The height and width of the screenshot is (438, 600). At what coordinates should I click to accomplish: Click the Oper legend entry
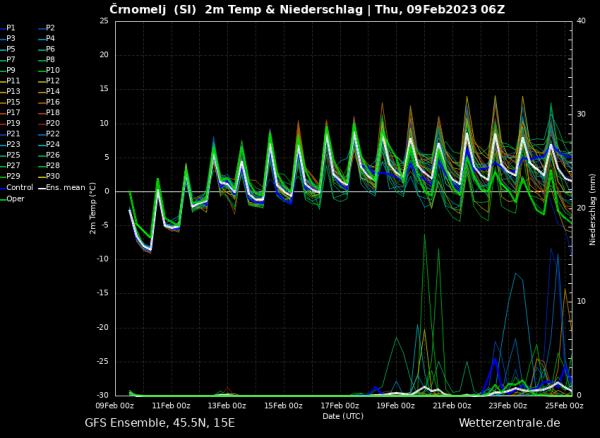pyautogui.click(x=12, y=199)
